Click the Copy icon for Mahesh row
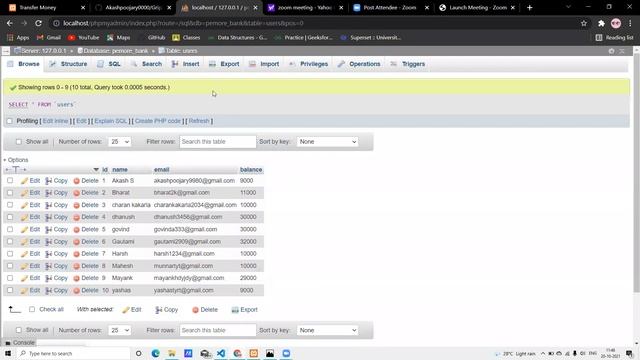Viewport: 640px width, 360px height. (x=49, y=266)
